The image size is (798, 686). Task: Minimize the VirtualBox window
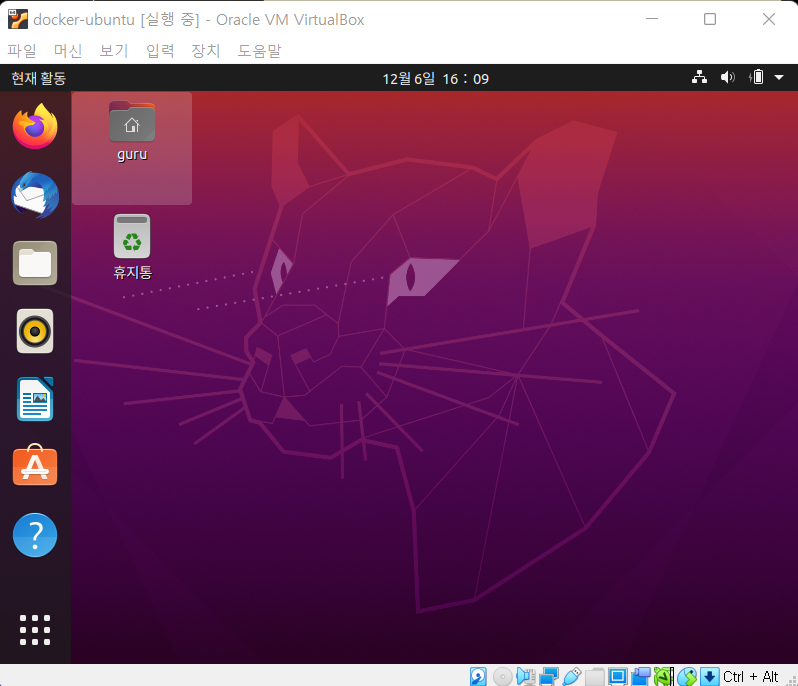(x=652, y=19)
